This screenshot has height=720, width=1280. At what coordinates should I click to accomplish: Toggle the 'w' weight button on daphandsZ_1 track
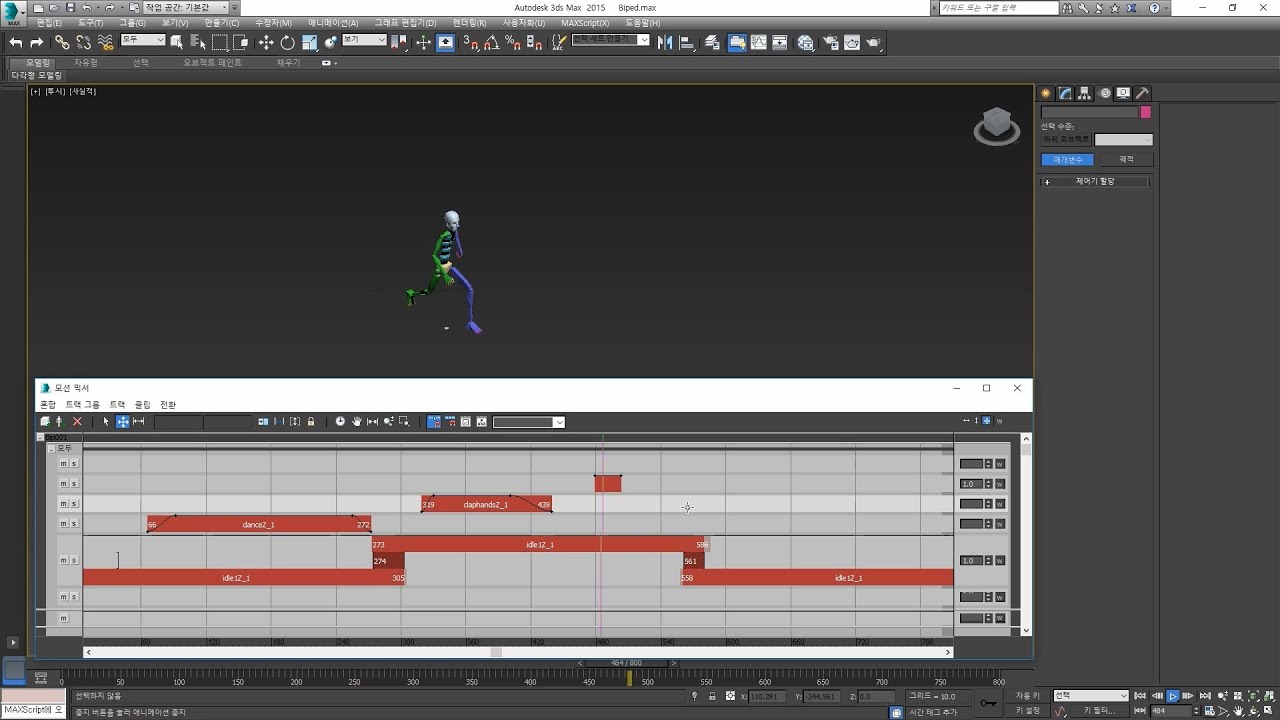[x=999, y=504]
